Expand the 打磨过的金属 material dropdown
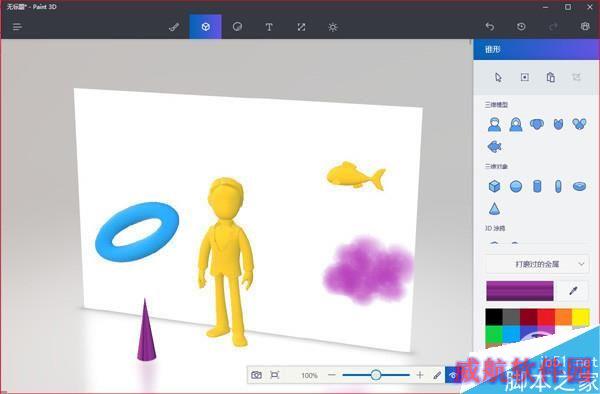This screenshot has width=600, height=394. click(537, 264)
